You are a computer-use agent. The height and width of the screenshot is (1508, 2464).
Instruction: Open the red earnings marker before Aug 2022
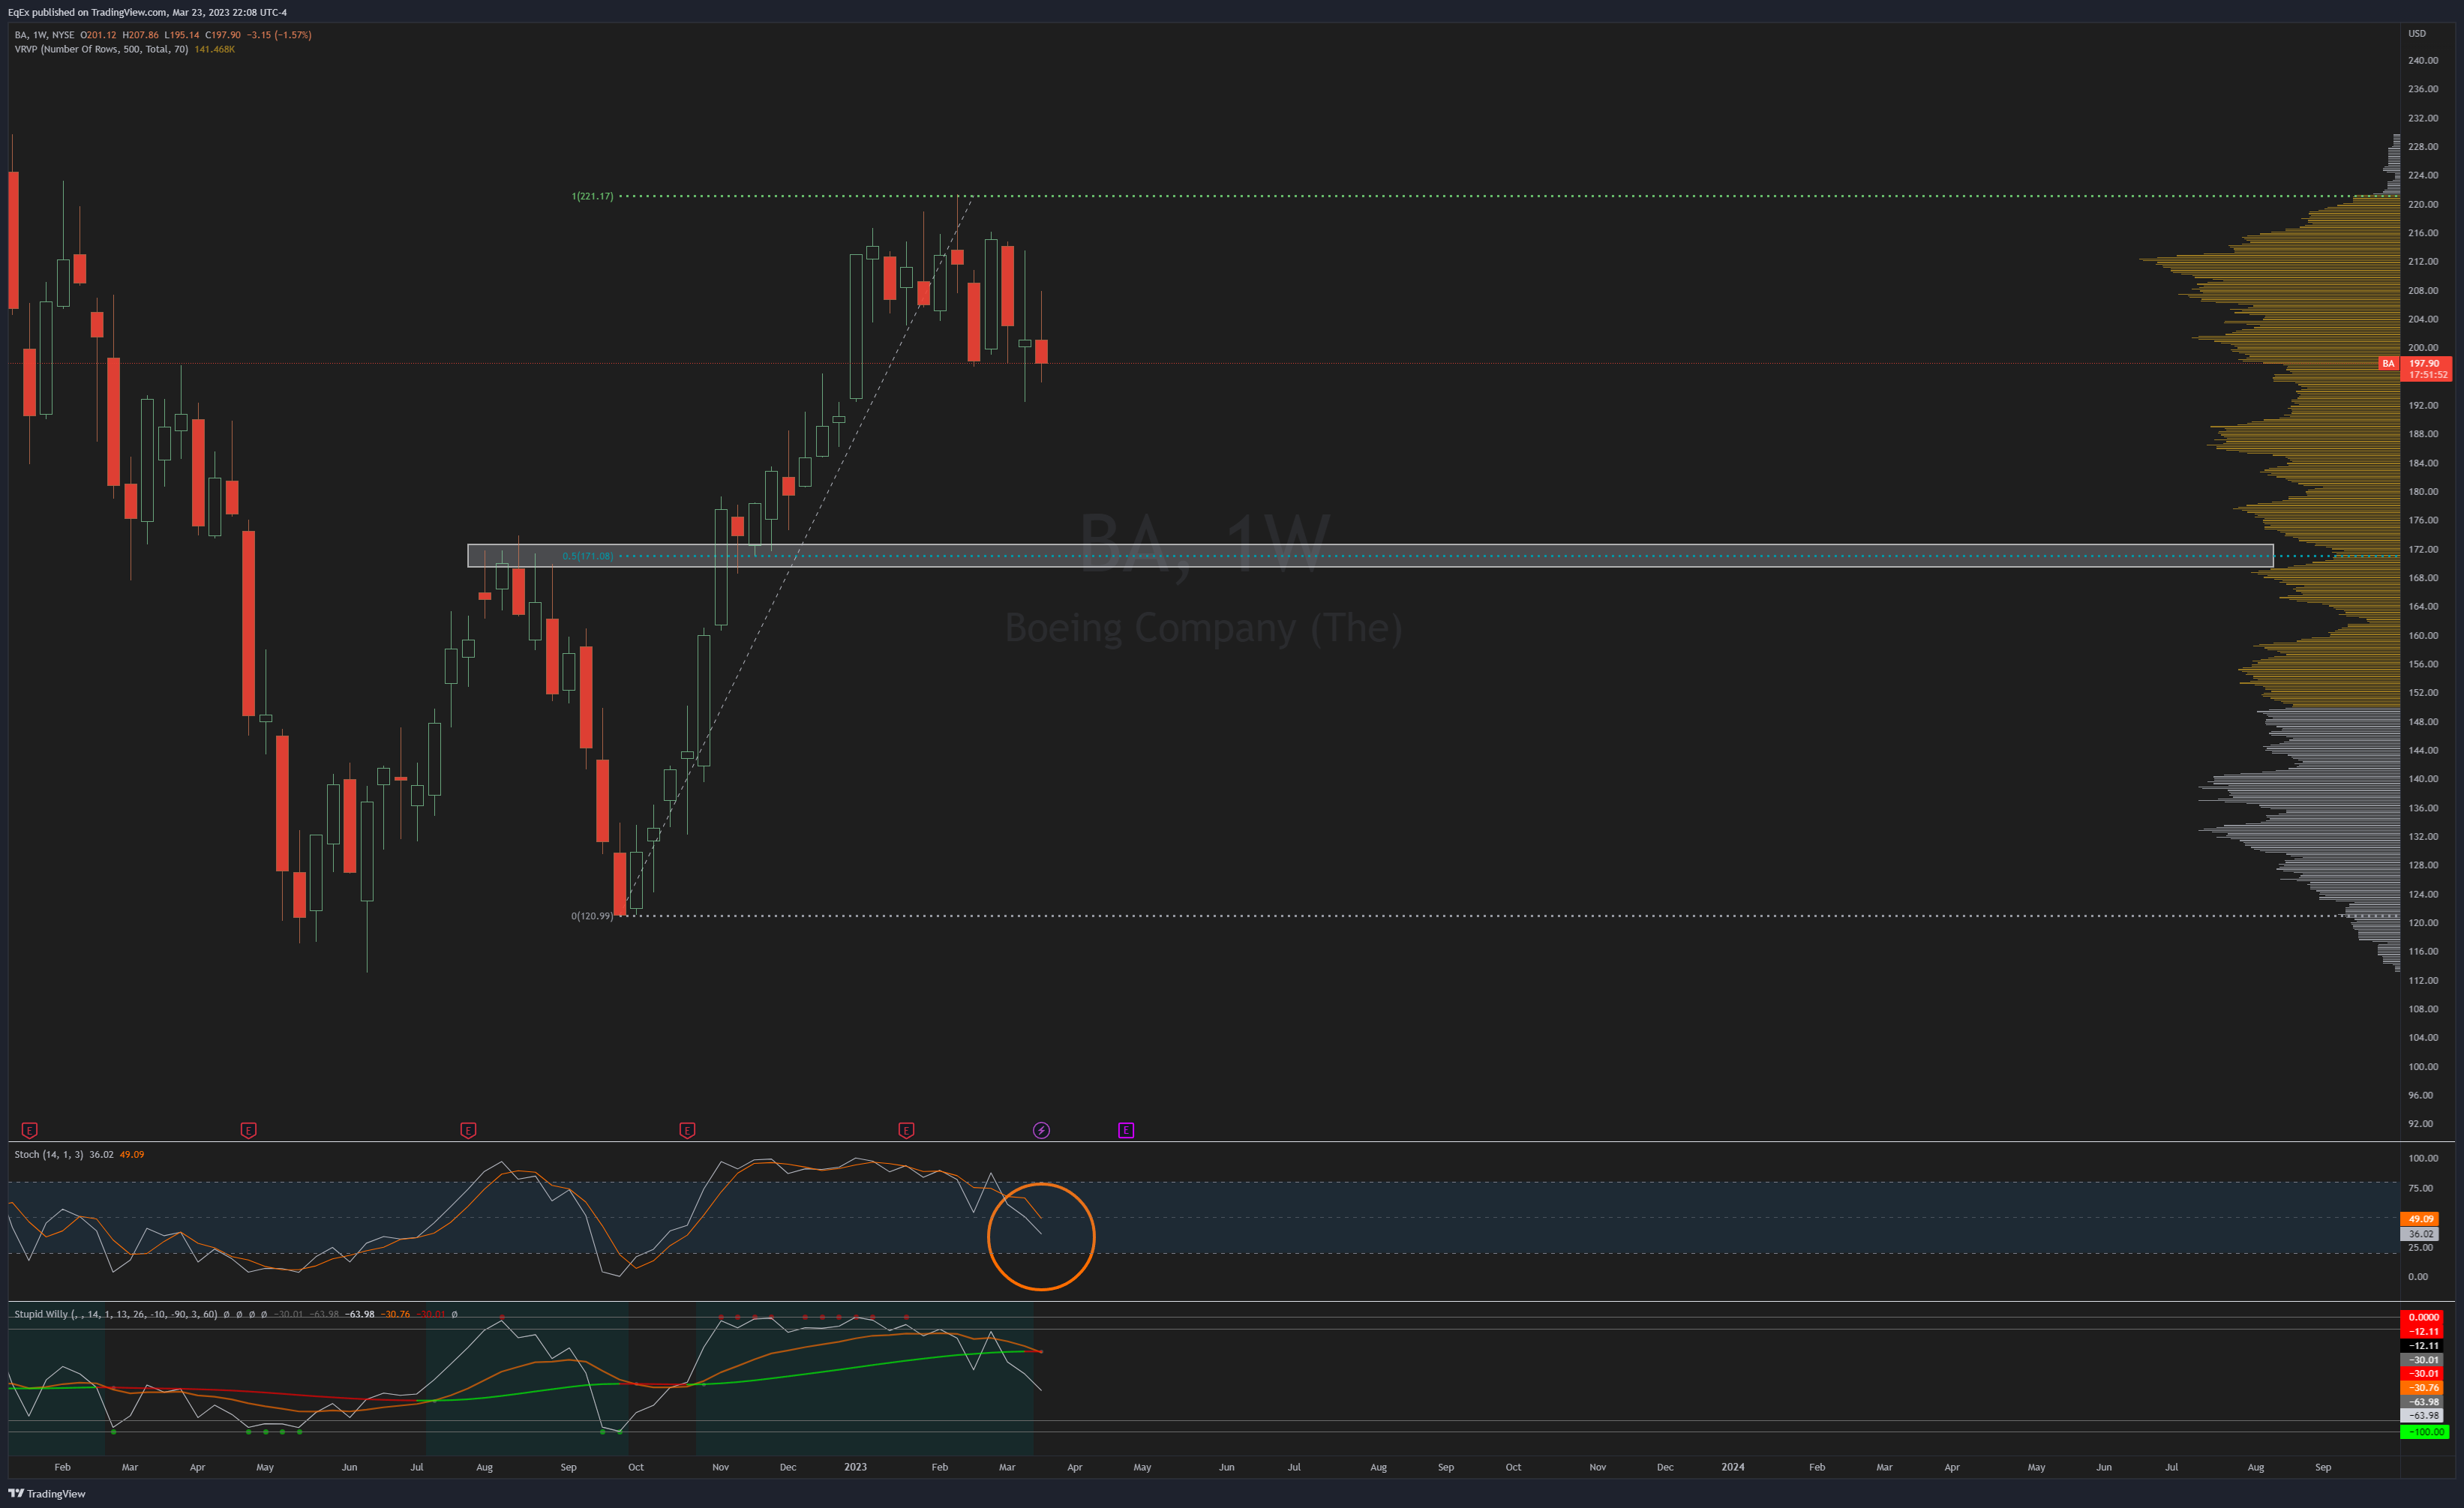click(x=468, y=1130)
